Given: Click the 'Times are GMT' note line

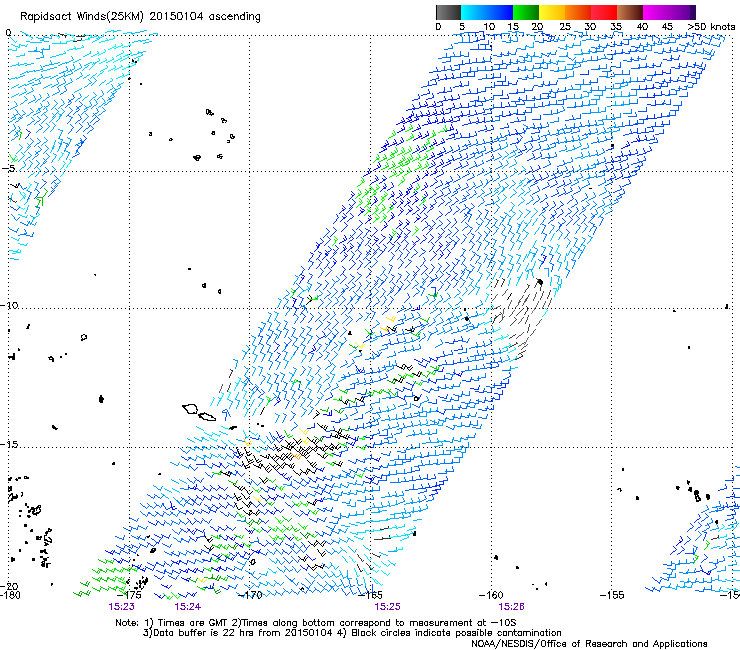Looking at the screenshot, I should 316,623.
